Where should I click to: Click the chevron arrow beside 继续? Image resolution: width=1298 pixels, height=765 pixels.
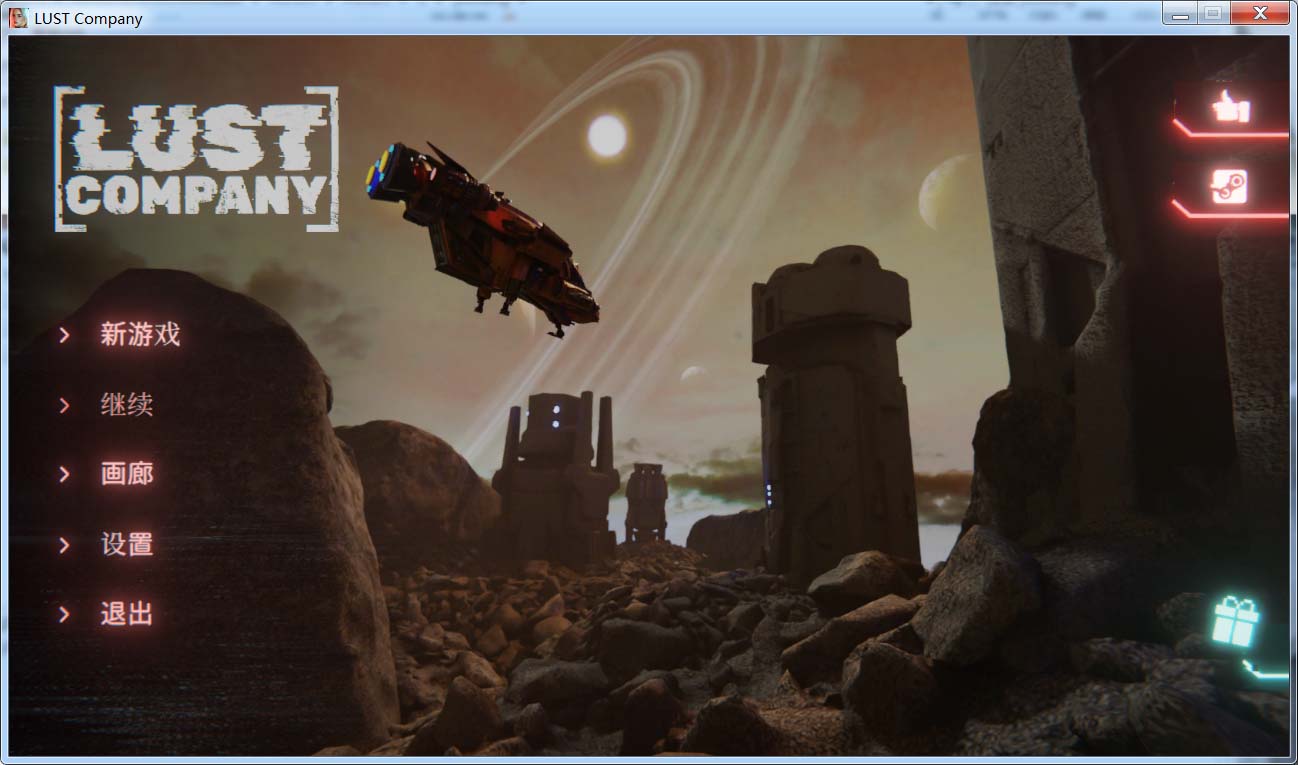65,405
